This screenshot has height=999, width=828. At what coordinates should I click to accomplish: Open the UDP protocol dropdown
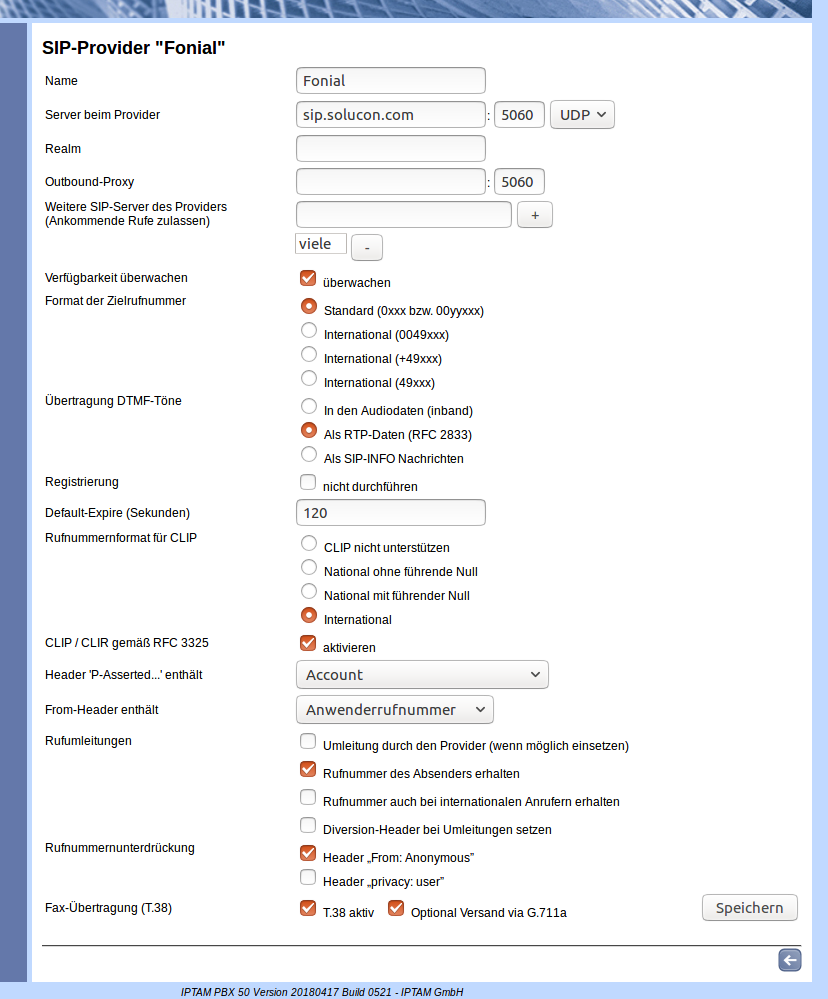tap(582, 115)
